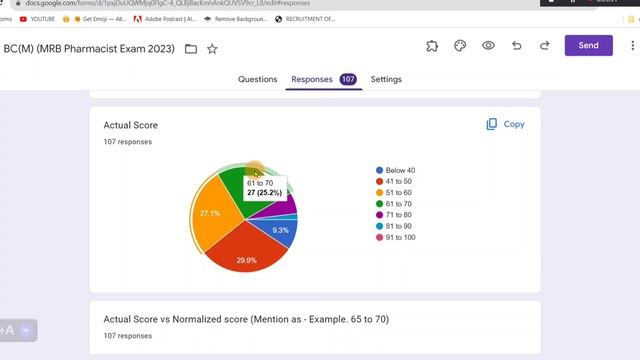Open the Adobe Podcast bookmark
This screenshot has width=640, height=360.
[165, 19]
